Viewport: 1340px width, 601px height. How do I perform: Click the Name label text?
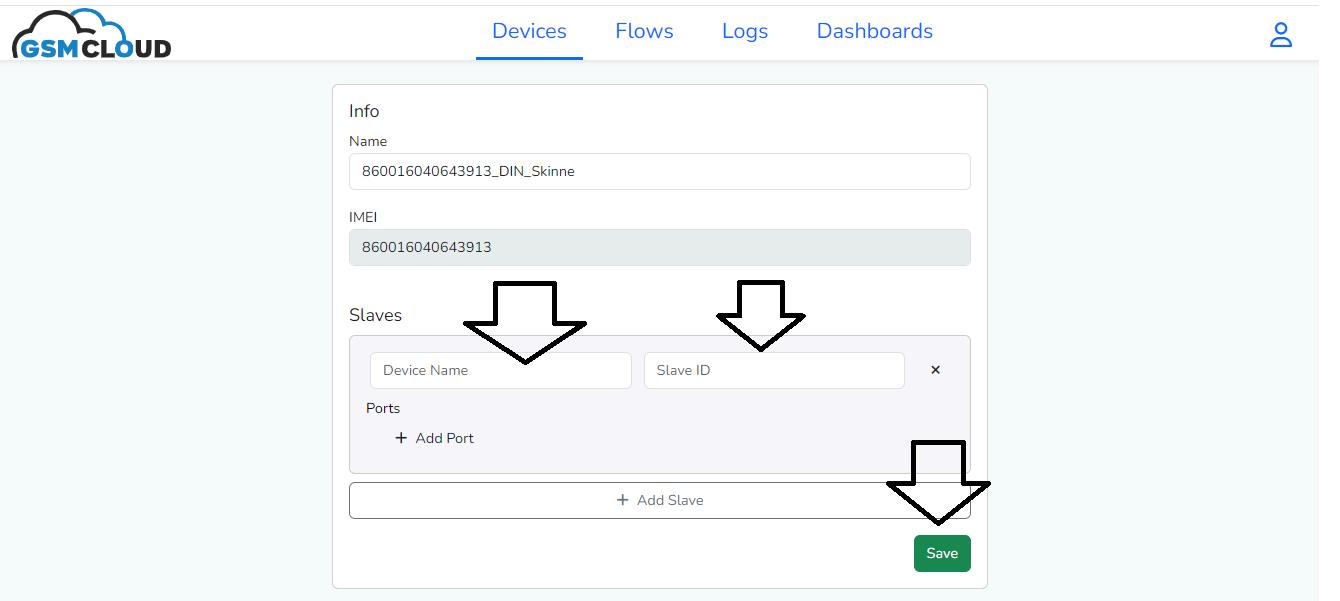pyautogui.click(x=368, y=141)
